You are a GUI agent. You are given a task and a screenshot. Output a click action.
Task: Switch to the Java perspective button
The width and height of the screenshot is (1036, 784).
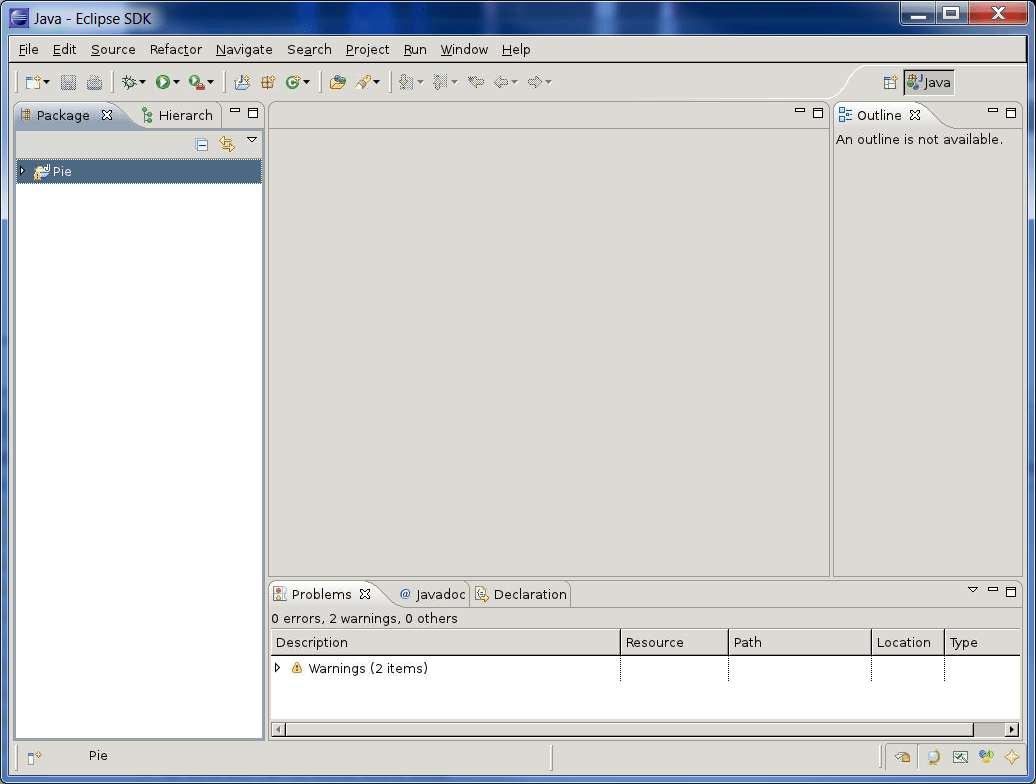928,82
